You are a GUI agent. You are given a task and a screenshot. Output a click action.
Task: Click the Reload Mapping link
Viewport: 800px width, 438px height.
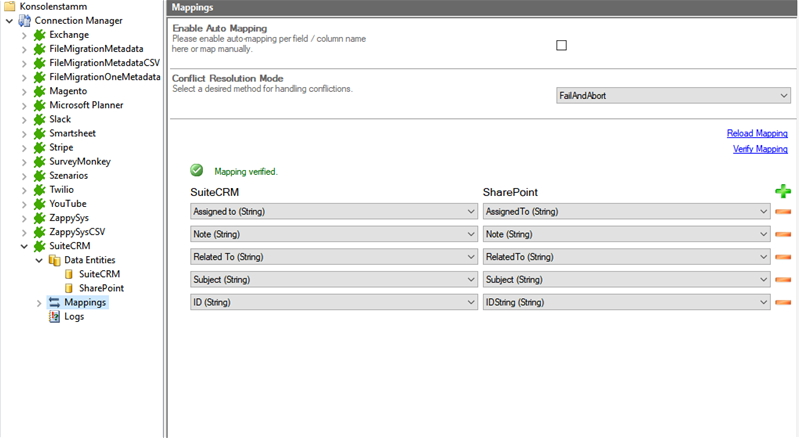pos(757,133)
